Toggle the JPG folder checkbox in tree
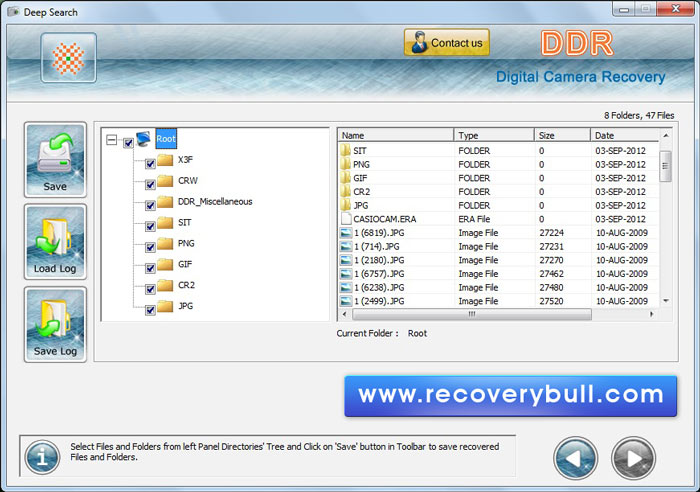 pyautogui.click(x=150, y=310)
